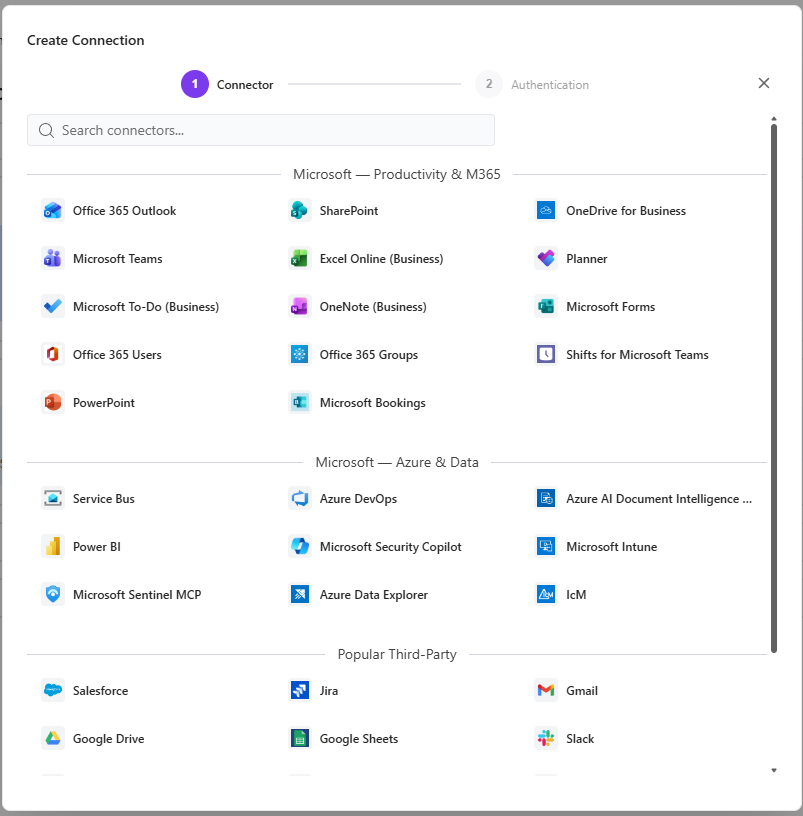Pick the Microsoft Sentinel MCP icon
This screenshot has width=803, height=816.
[x=53, y=594]
